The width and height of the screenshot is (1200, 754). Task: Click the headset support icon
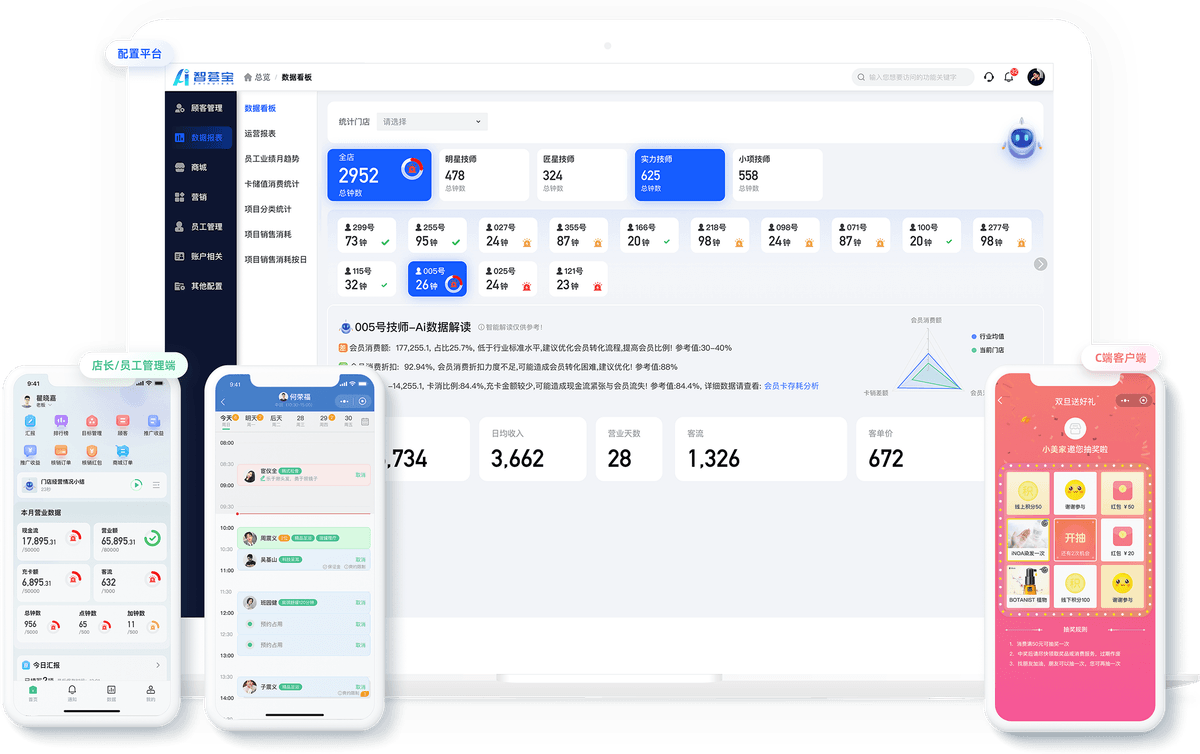[989, 77]
